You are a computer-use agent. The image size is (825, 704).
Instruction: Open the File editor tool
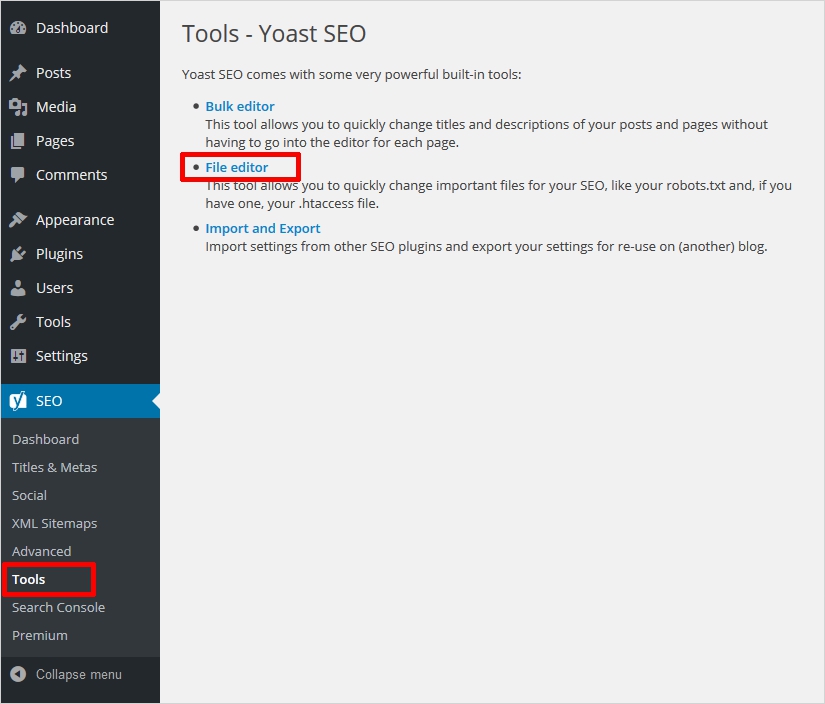[x=237, y=167]
